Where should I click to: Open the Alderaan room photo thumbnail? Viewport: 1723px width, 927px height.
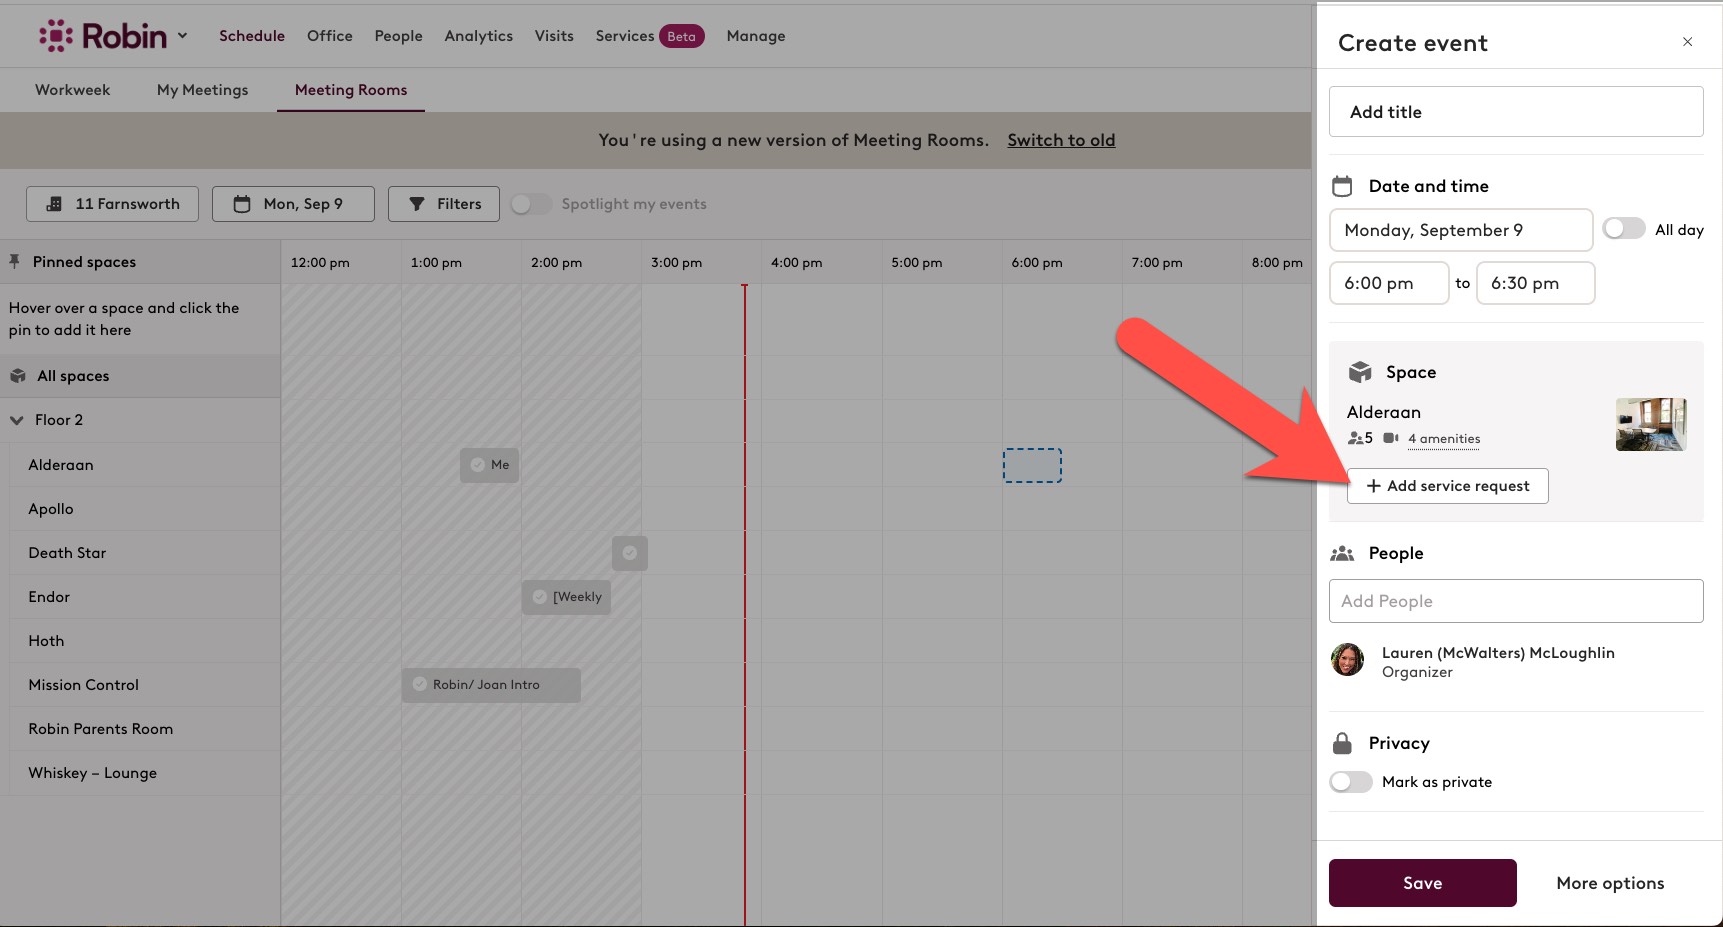pyautogui.click(x=1651, y=424)
